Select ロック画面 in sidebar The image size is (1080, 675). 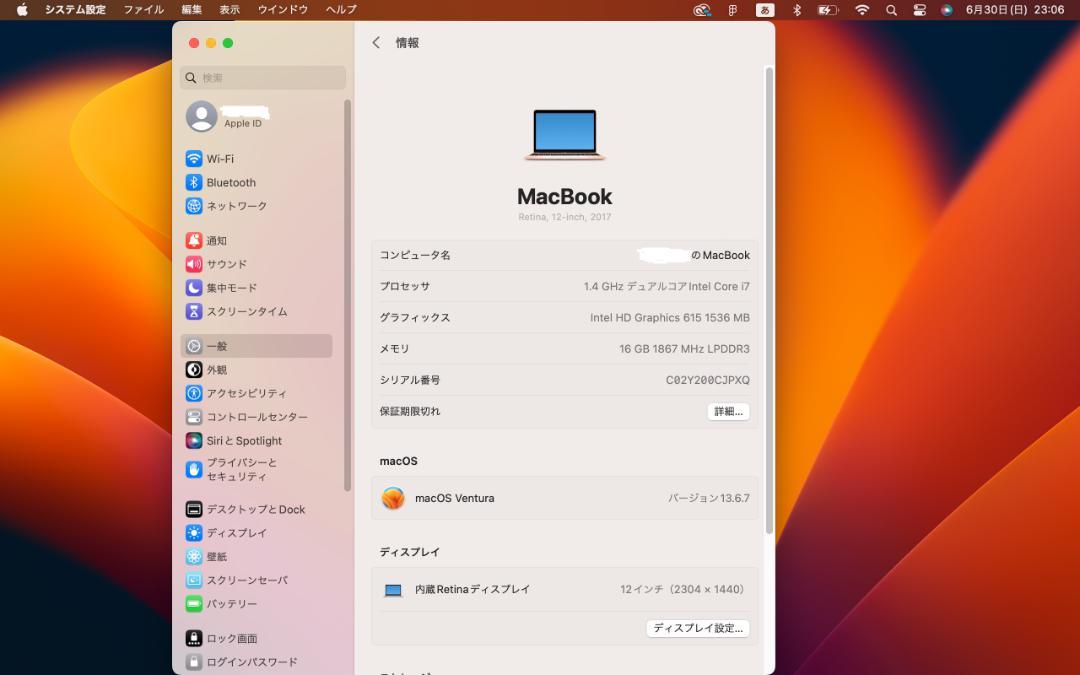tap(256, 638)
